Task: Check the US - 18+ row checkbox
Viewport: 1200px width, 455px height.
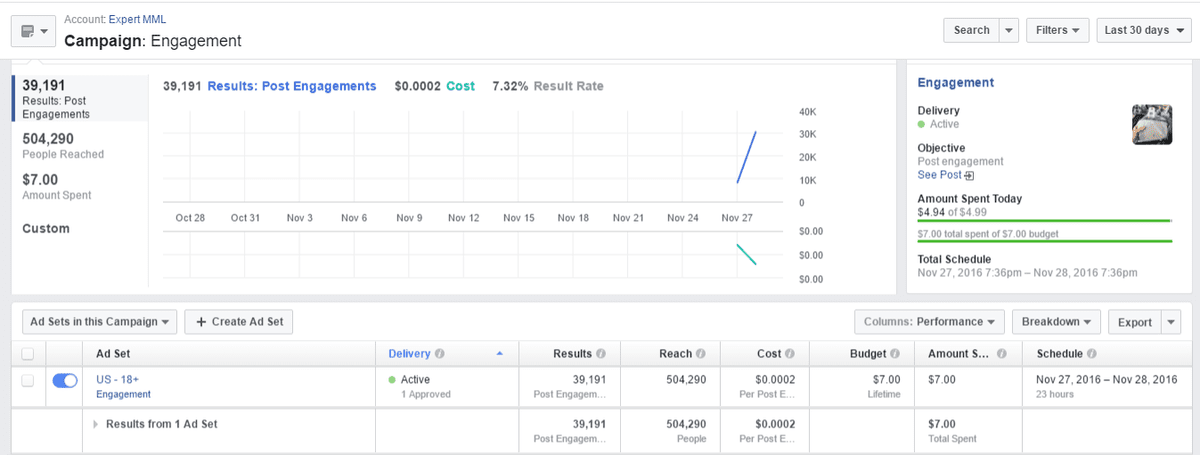Action: click(x=28, y=380)
